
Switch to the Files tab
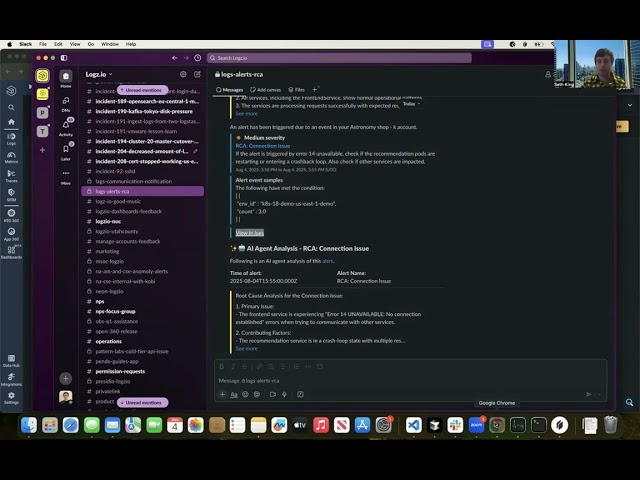point(297,90)
